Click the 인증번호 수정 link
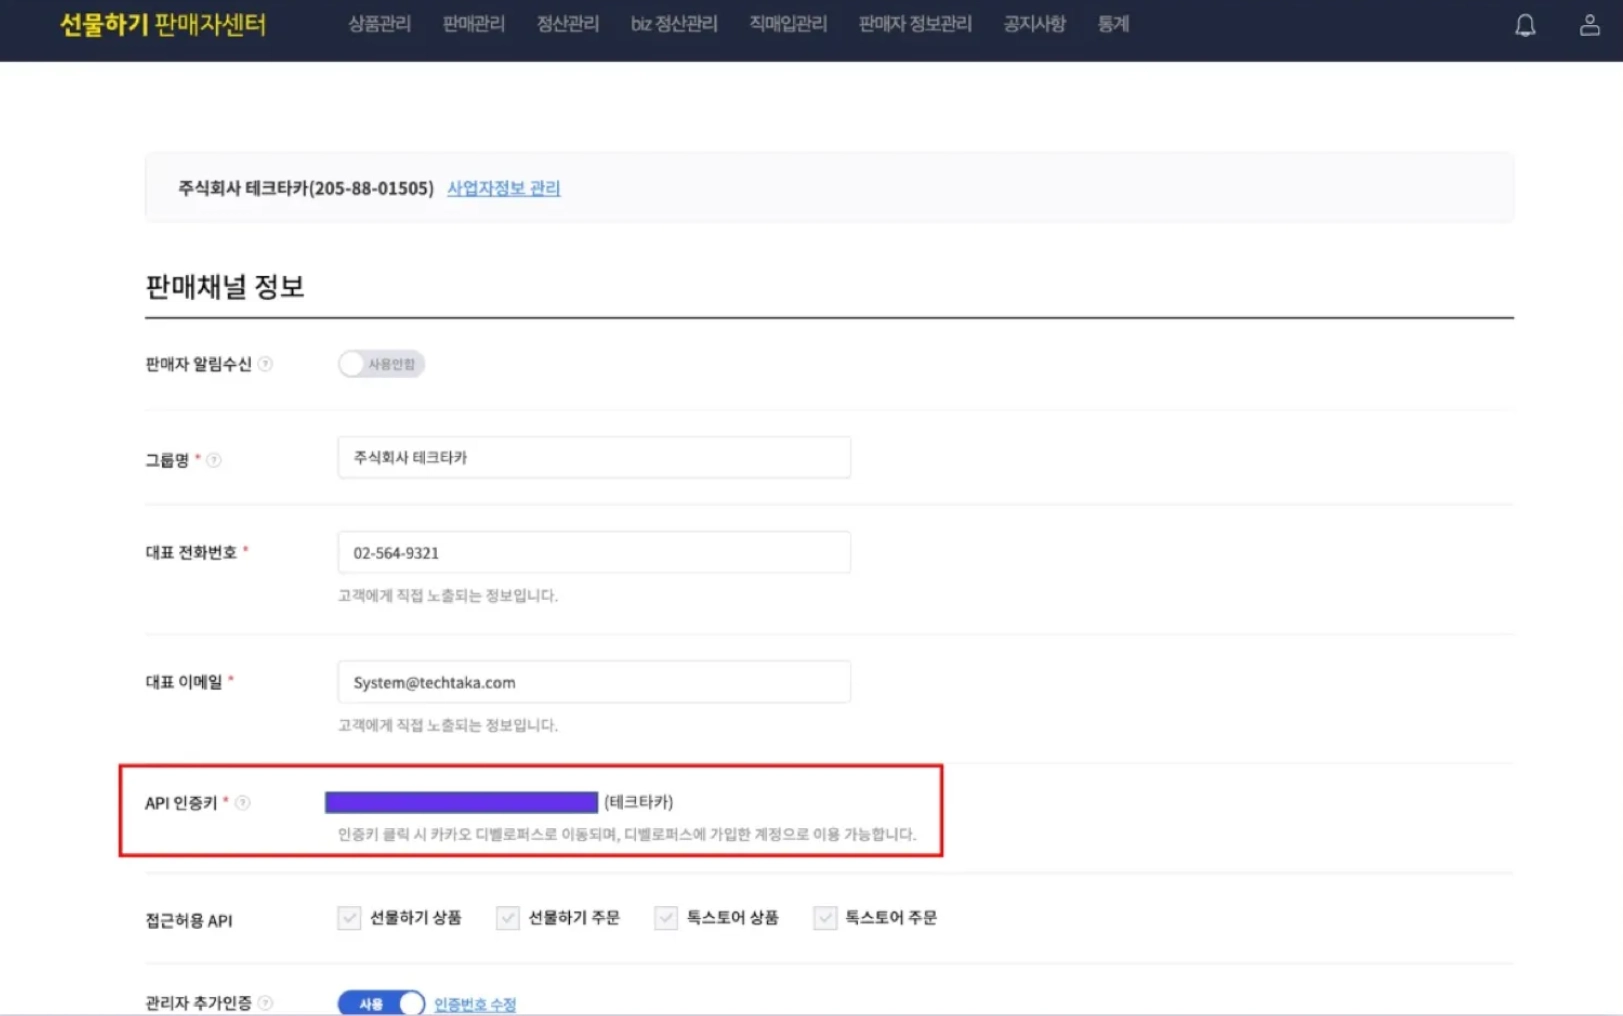Image resolution: width=1623 pixels, height=1016 pixels. (x=475, y=1004)
